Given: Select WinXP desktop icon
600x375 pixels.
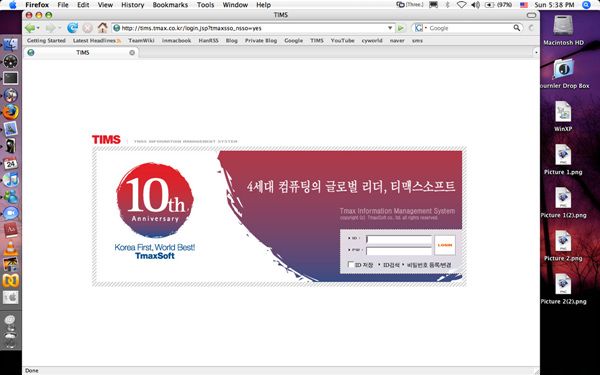Looking at the screenshot, I should pos(563,116).
